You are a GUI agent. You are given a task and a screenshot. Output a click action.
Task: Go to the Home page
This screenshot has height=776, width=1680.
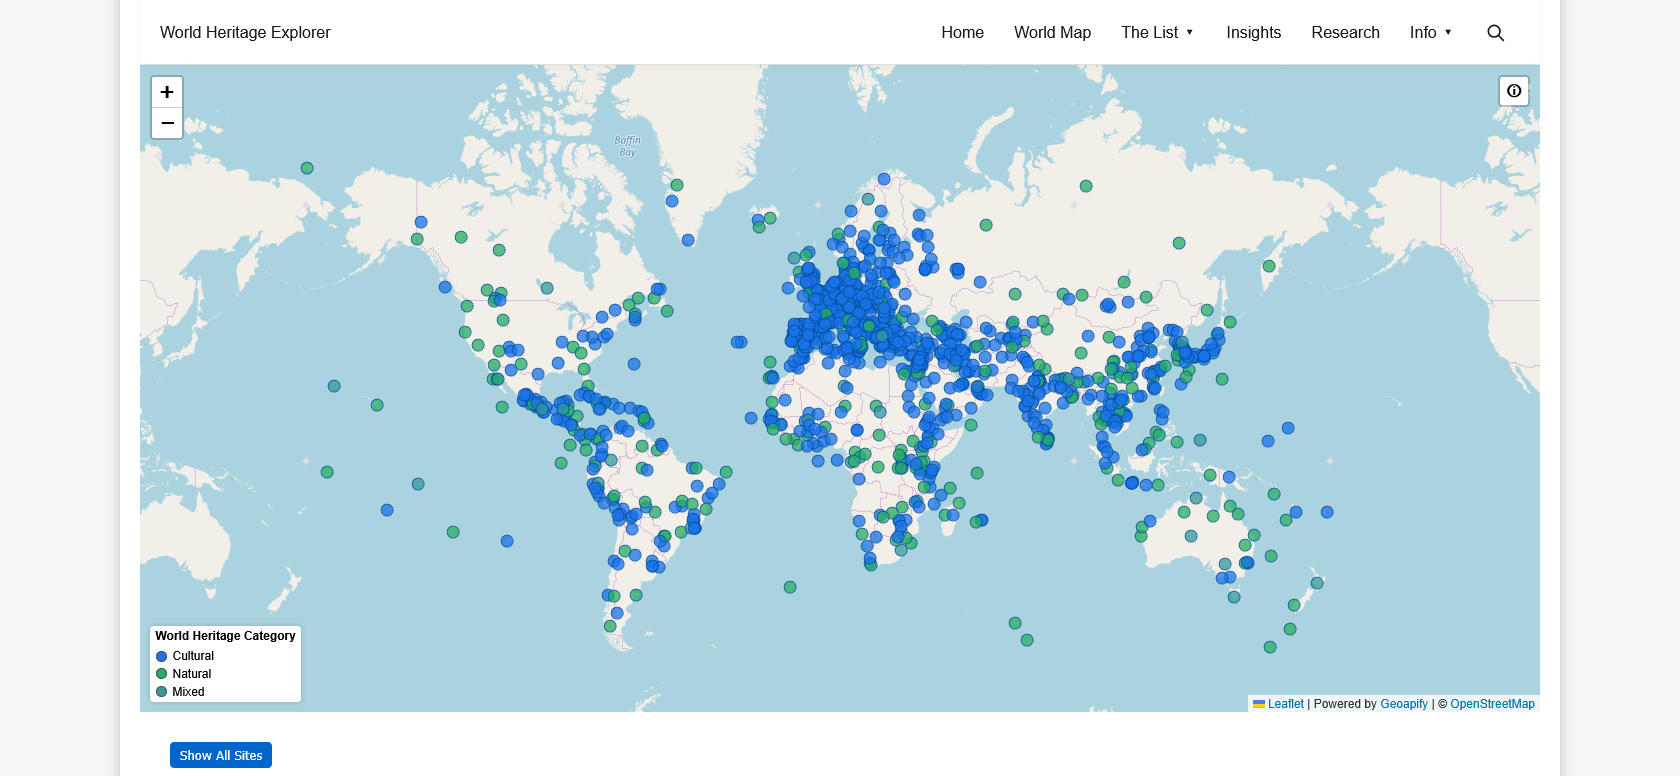click(x=962, y=32)
